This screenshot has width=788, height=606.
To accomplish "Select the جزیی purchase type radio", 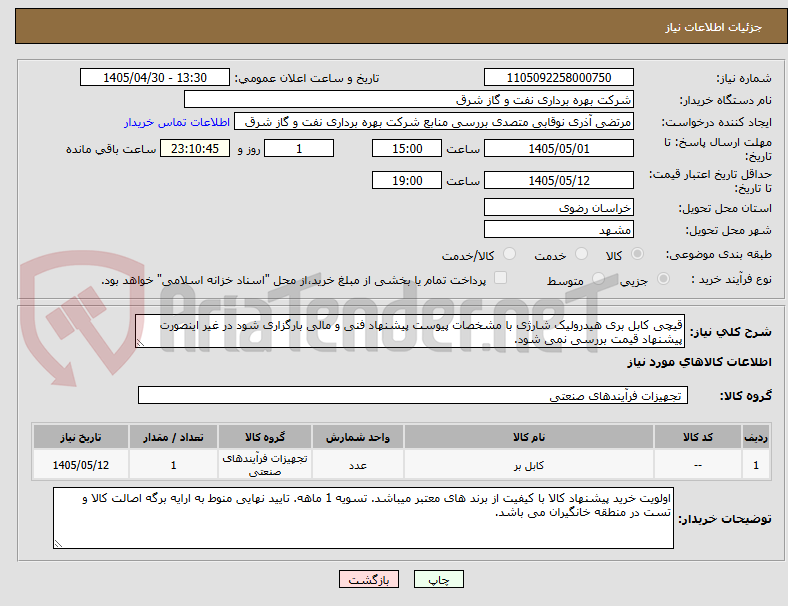I will (663, 279).
